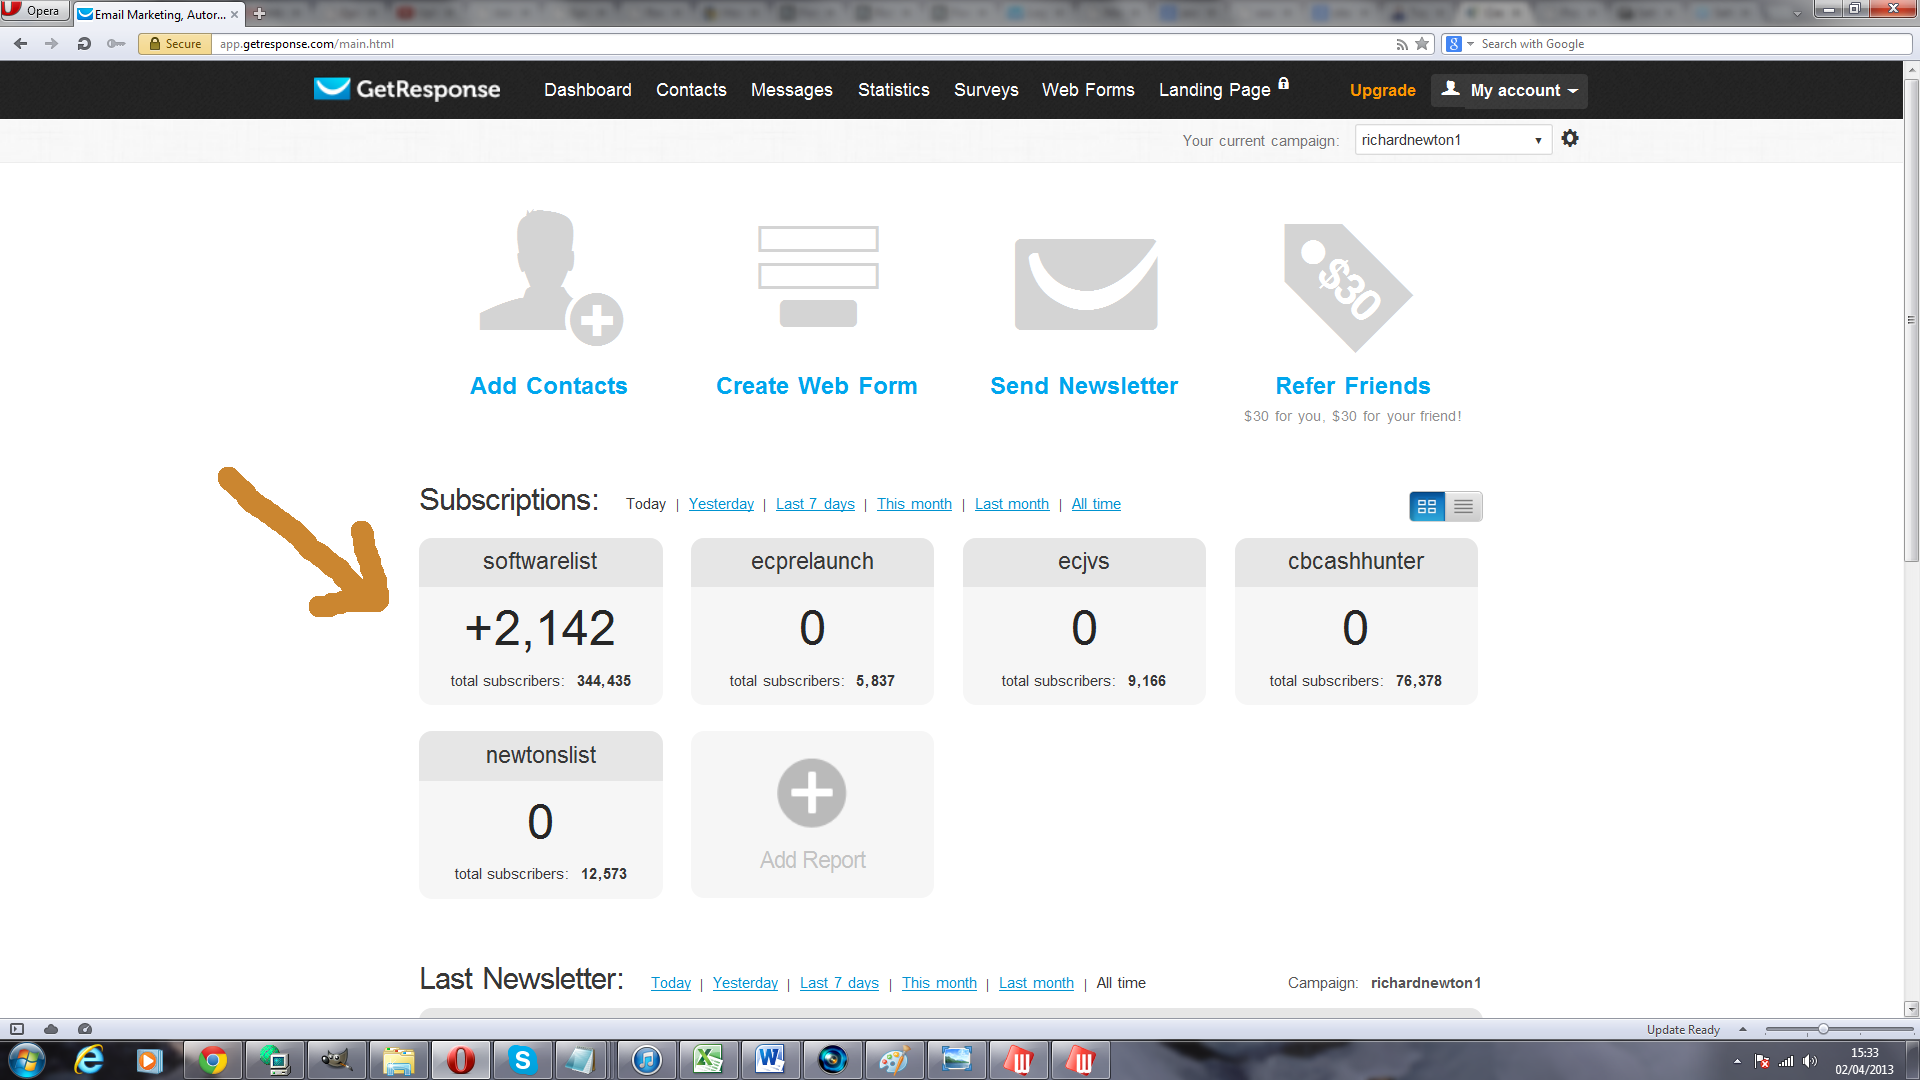Show Subscriptions for All time
This screenshot has height=1080, width=1920.
[x=1096, y=504]
